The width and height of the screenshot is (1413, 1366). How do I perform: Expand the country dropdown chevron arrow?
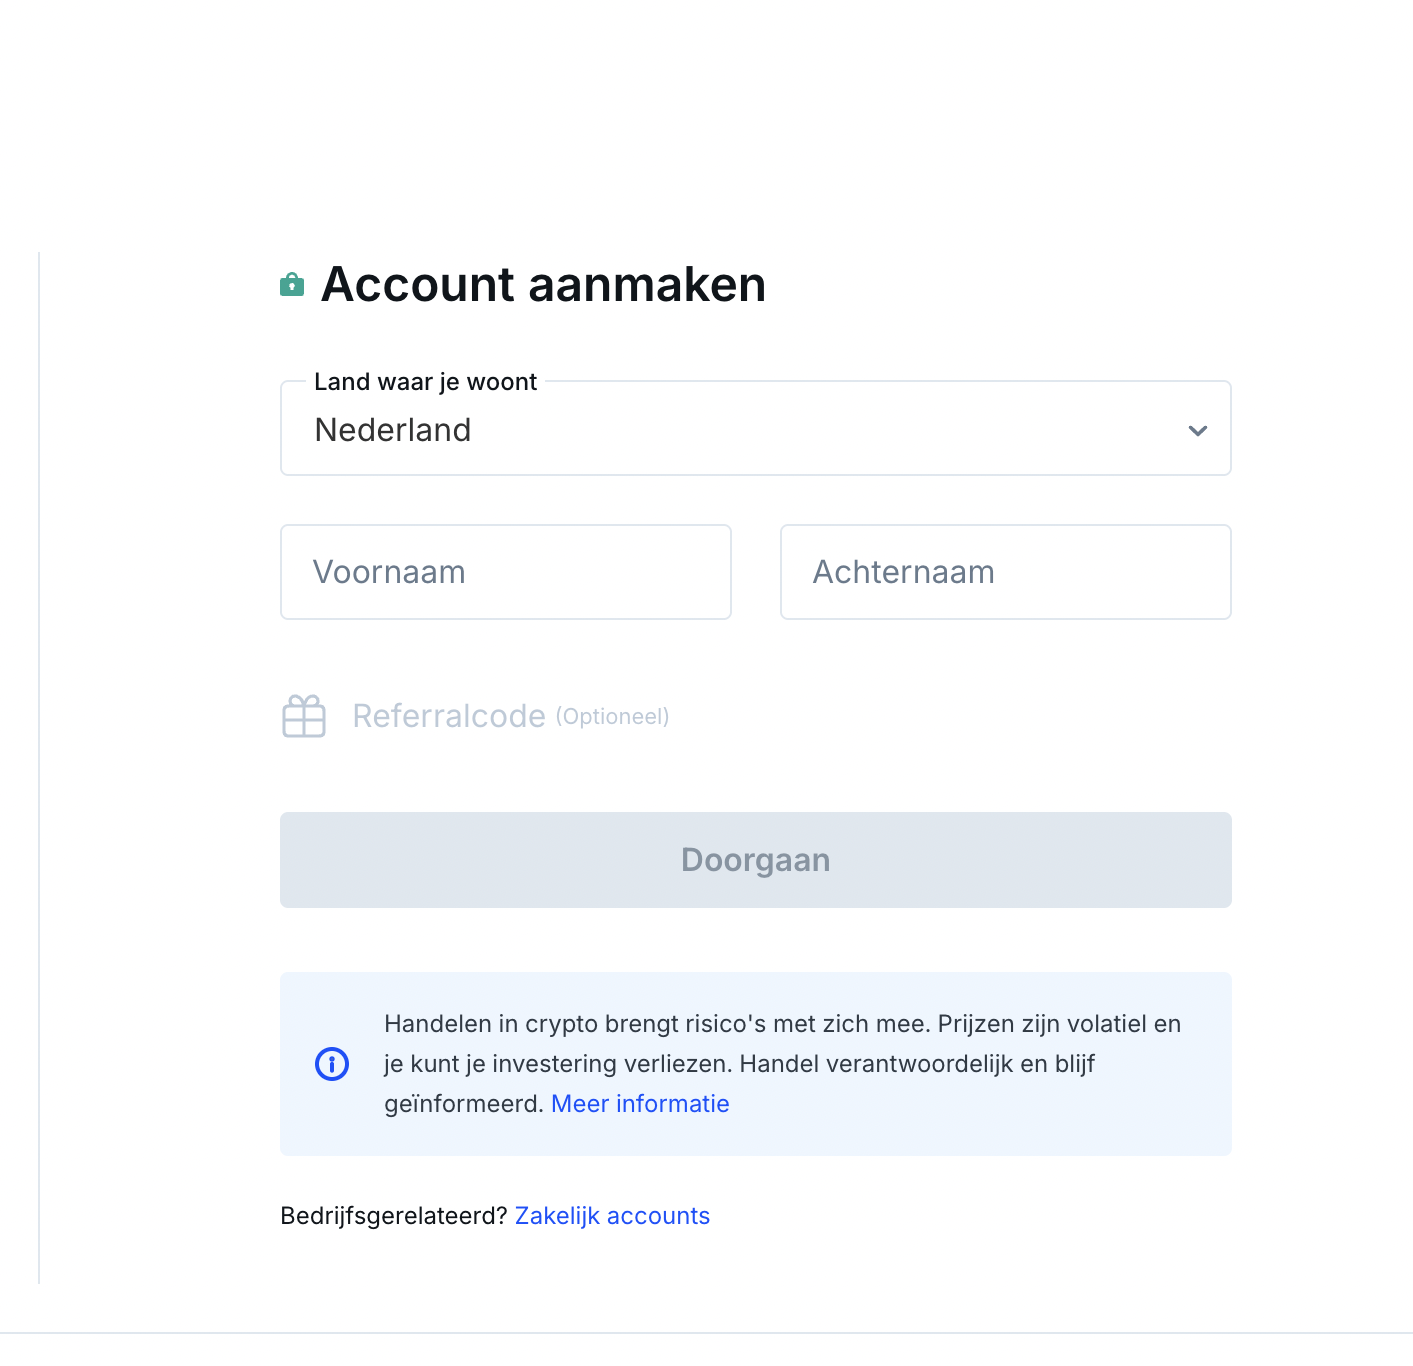pos(1197,431)
